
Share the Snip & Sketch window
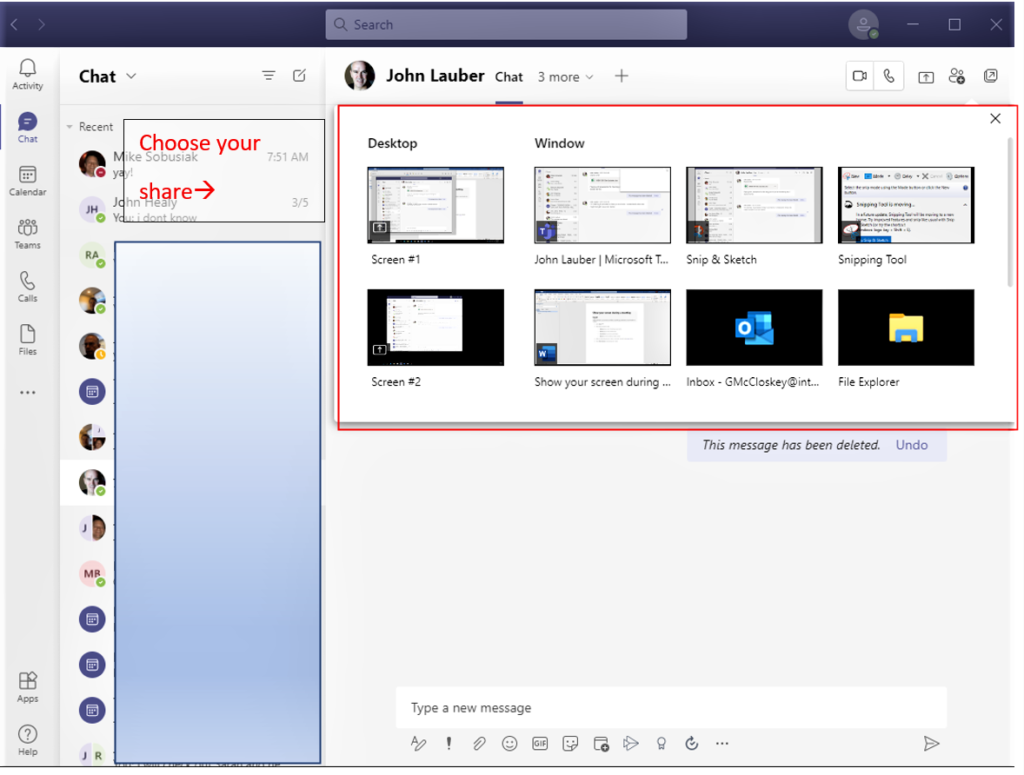click(x=754, y=205)
